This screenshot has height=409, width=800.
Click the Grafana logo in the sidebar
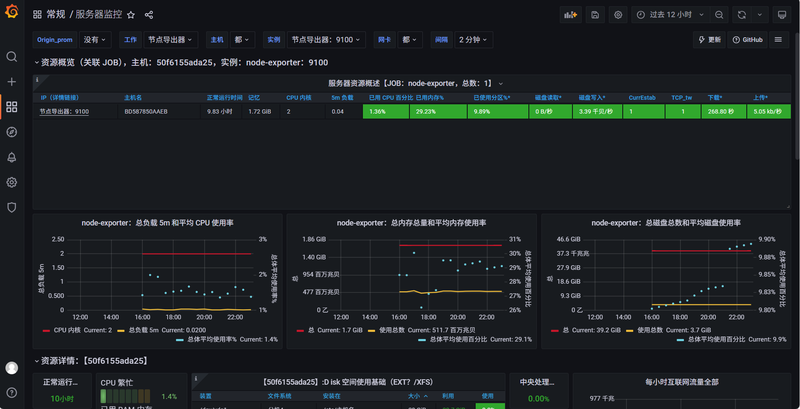pyautogui.click(x=12, y=13)
